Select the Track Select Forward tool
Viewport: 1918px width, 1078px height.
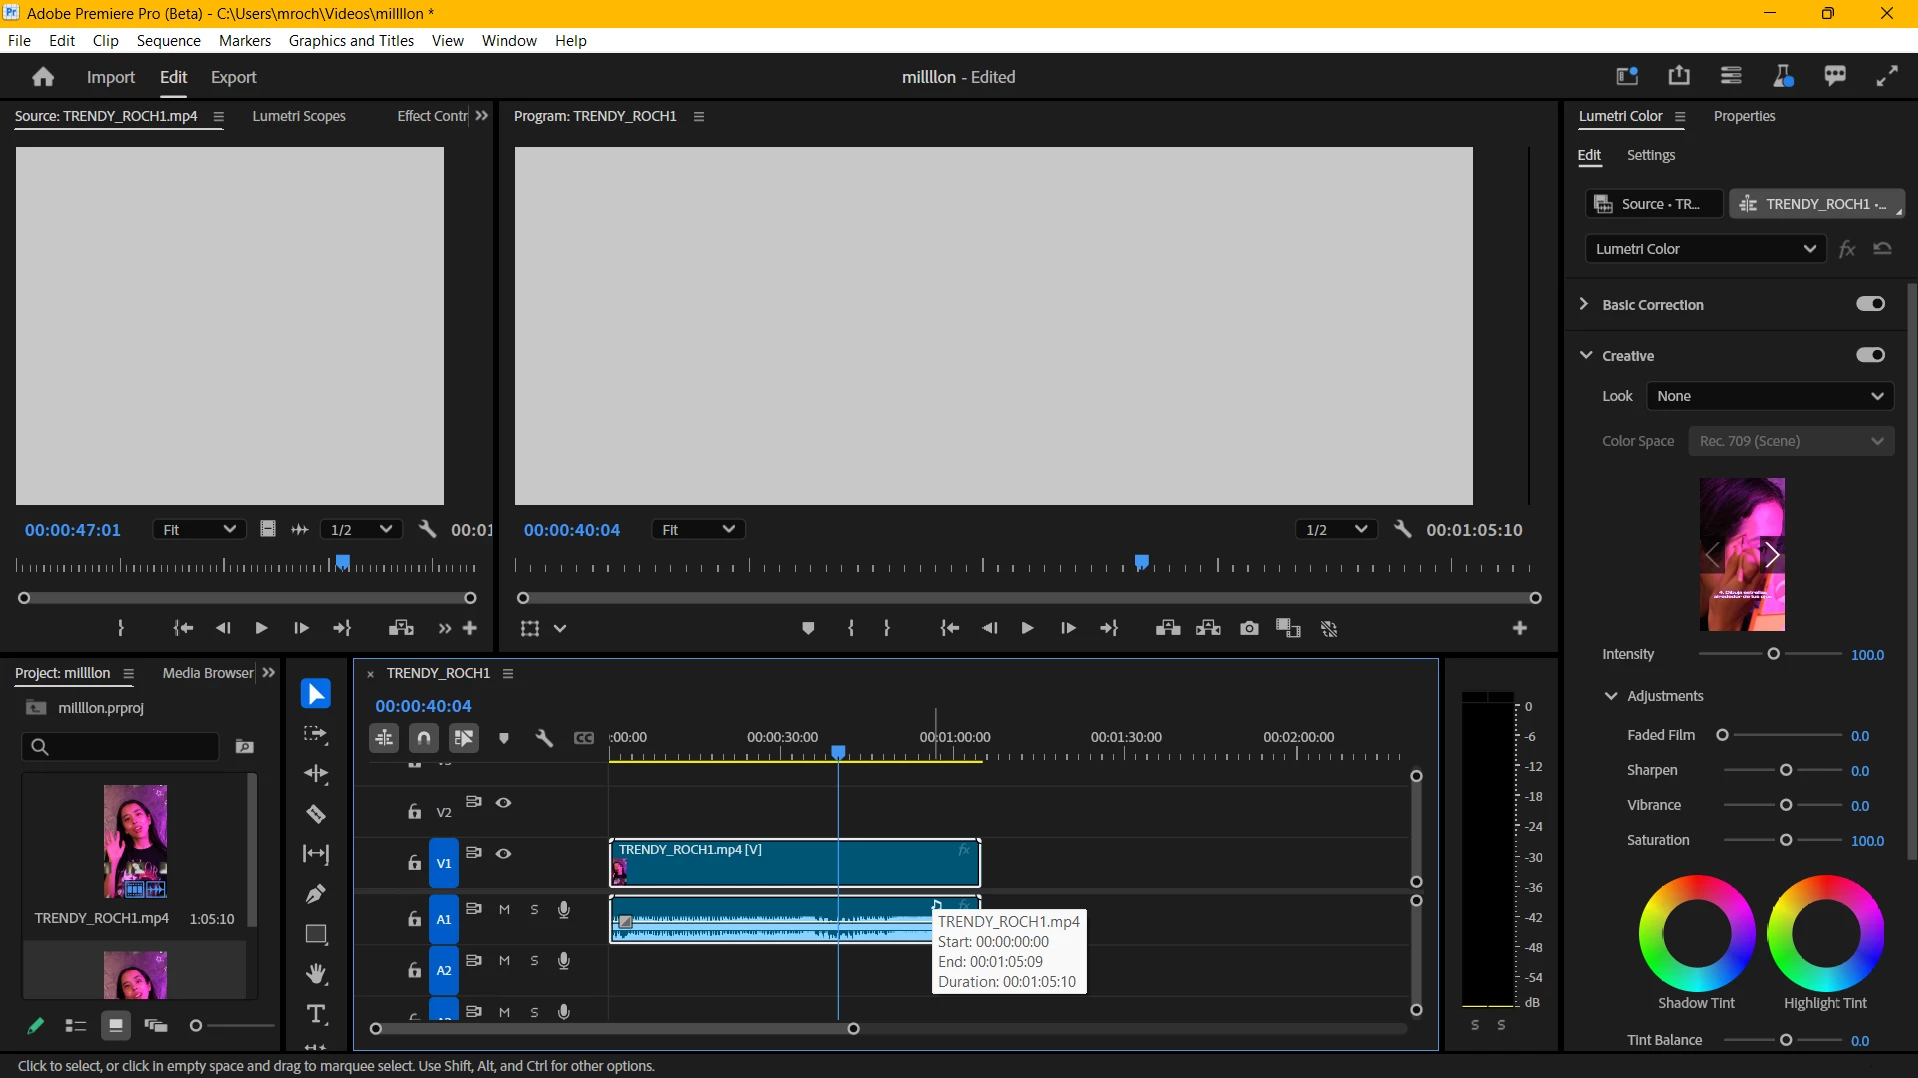316,734
